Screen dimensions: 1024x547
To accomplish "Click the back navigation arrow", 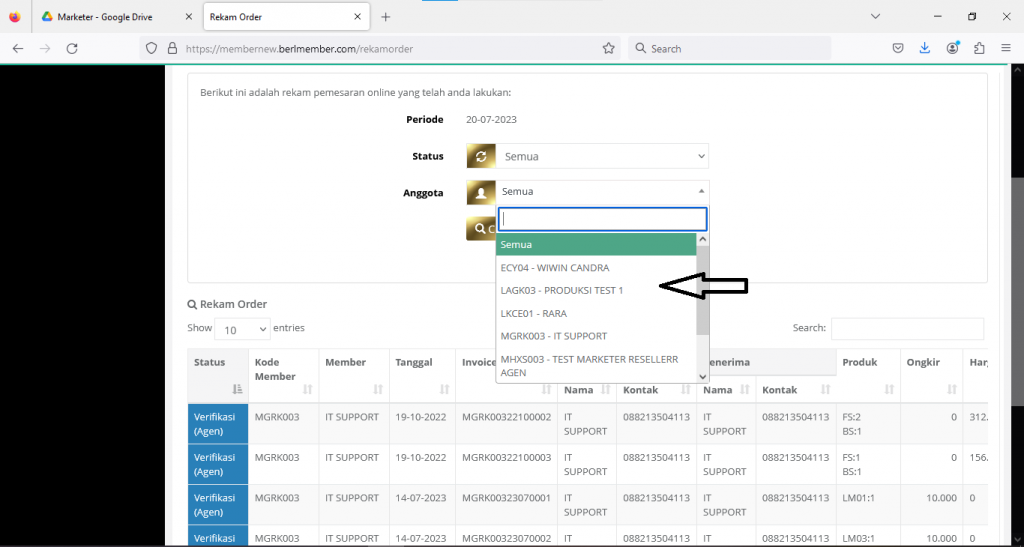I will tap(18, 48).
